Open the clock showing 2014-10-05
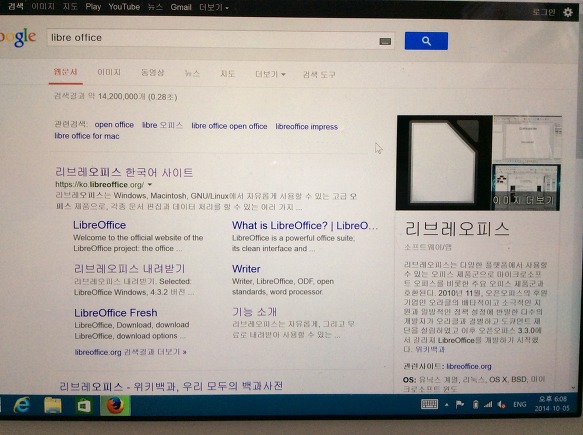Viewport: 583px width, 435px height. click(x=552, y=404)
